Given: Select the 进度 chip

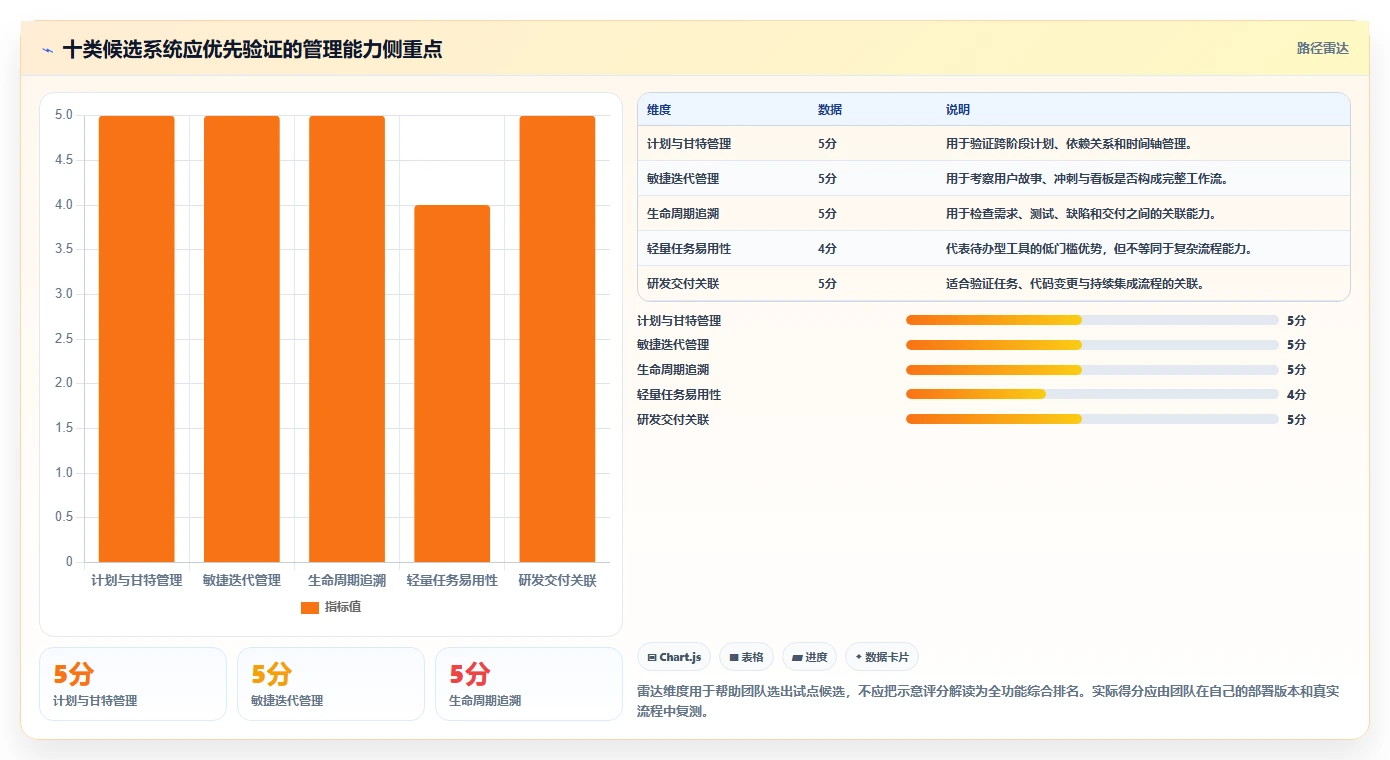Looking at the screenshot, I should (x=810, y=657).
